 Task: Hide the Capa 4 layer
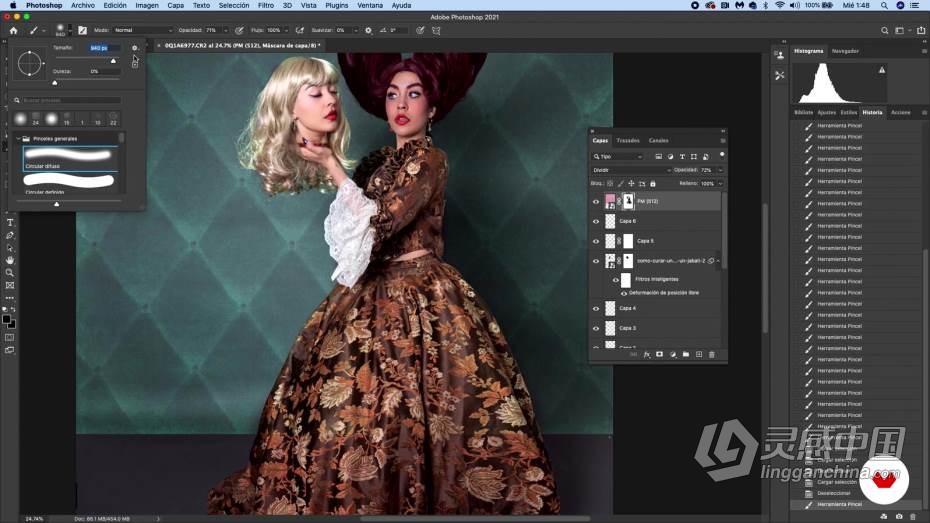(x=596, y=308)
